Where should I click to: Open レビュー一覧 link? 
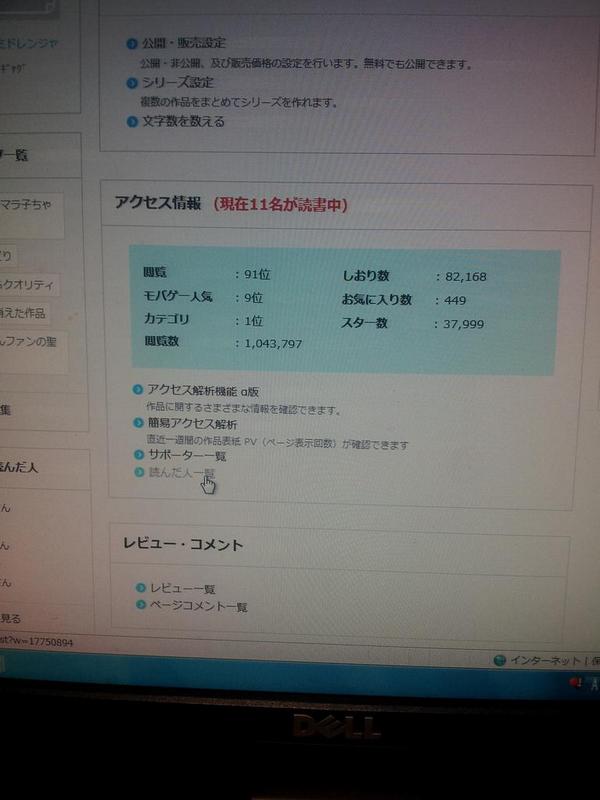click(x=182, y=589)
